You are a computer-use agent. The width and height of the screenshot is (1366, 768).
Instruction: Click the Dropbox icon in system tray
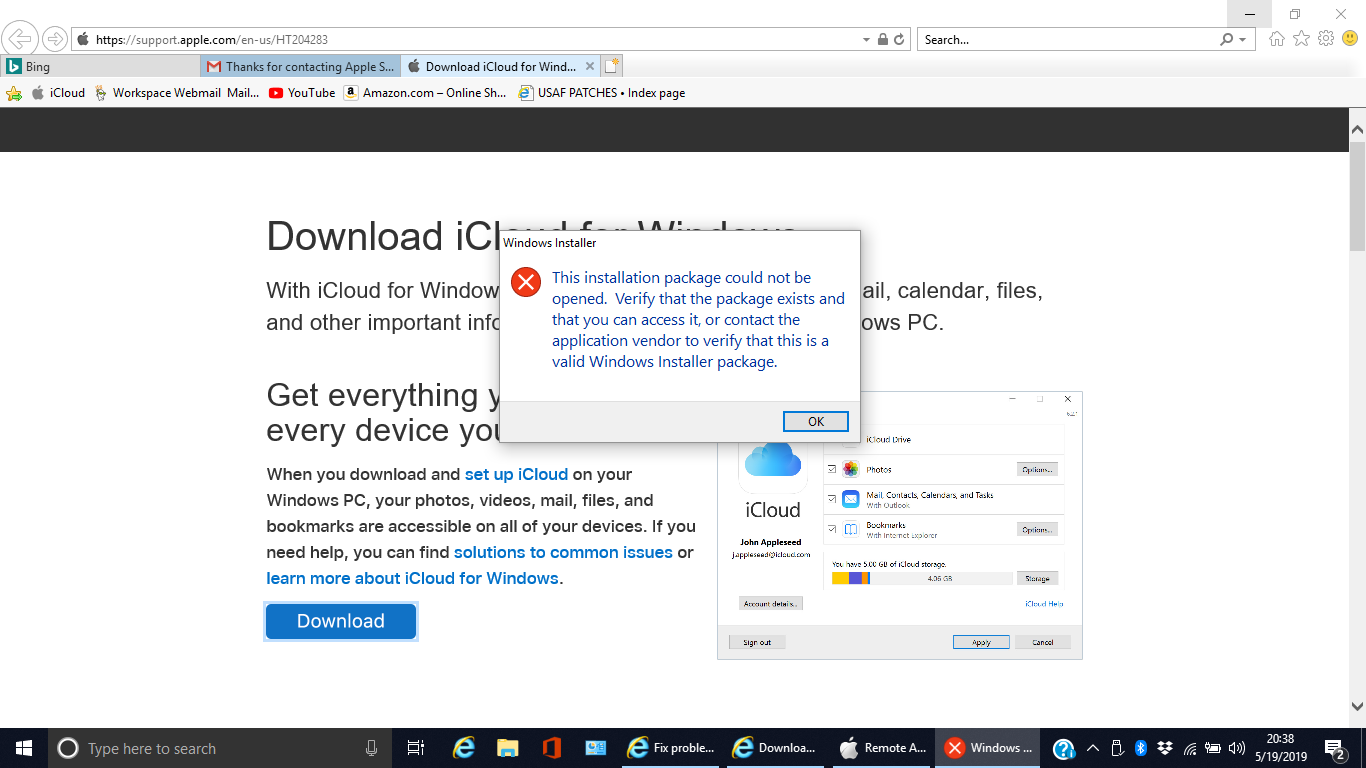pos(1165,748)
